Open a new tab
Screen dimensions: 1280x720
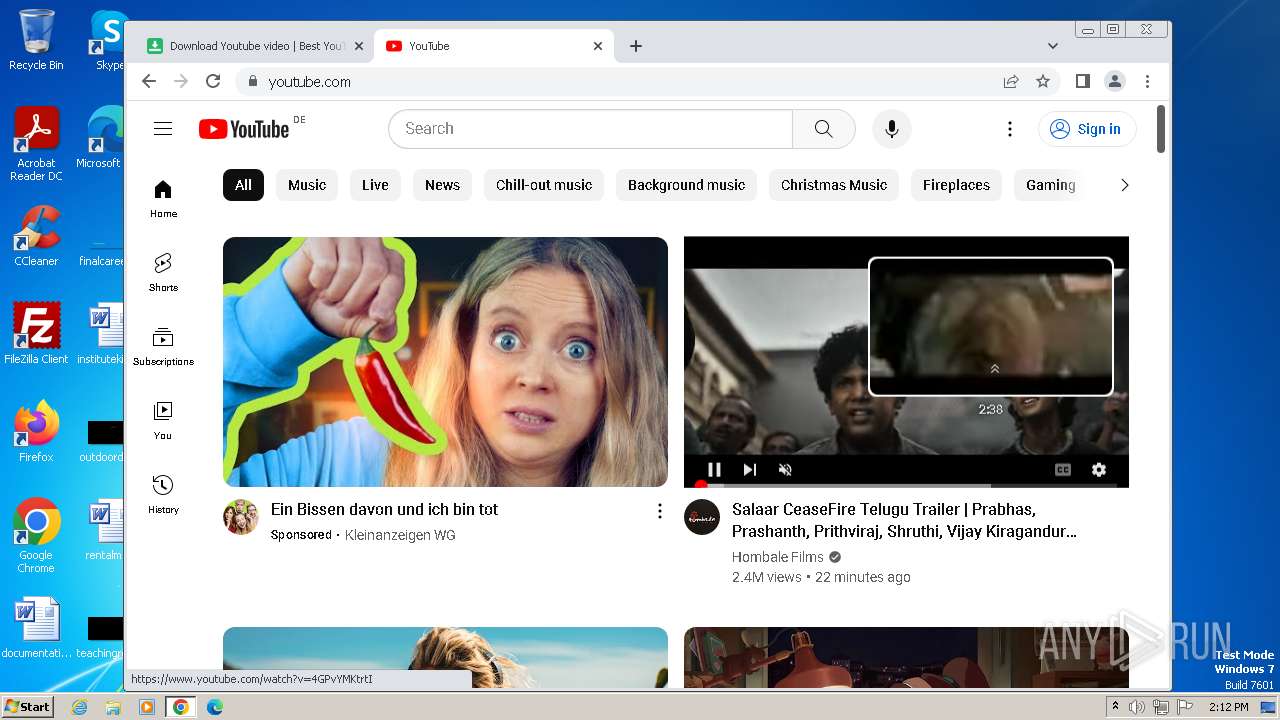(x=636, y=46)
